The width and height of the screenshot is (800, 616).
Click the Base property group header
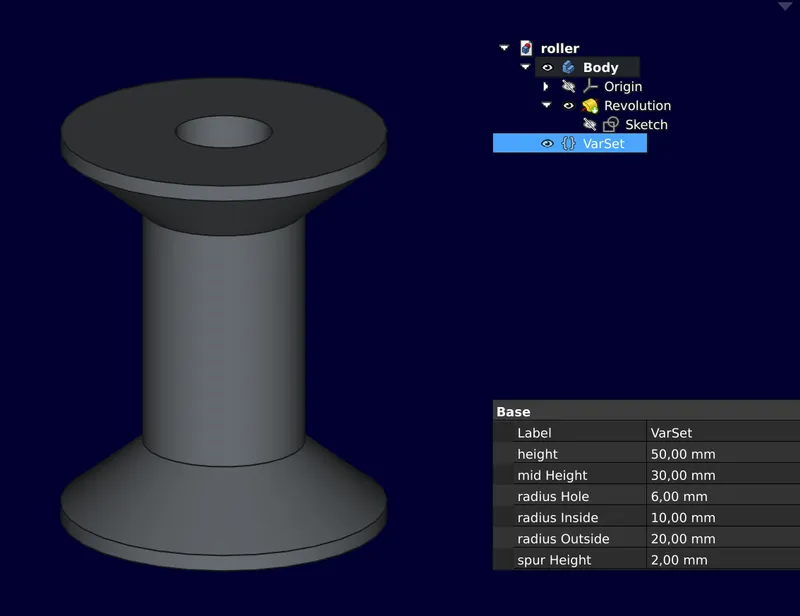(646, 411)
